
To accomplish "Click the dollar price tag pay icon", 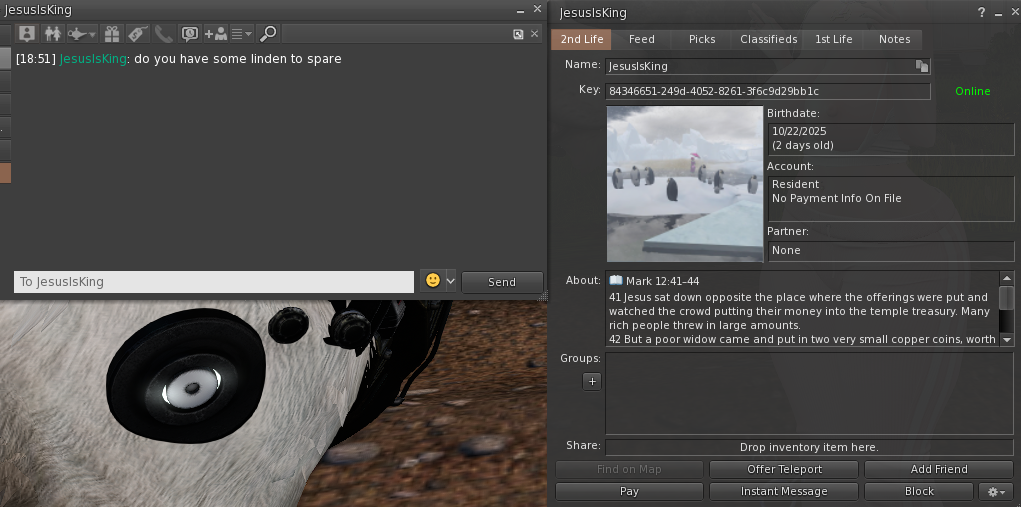I will [137, 34].
